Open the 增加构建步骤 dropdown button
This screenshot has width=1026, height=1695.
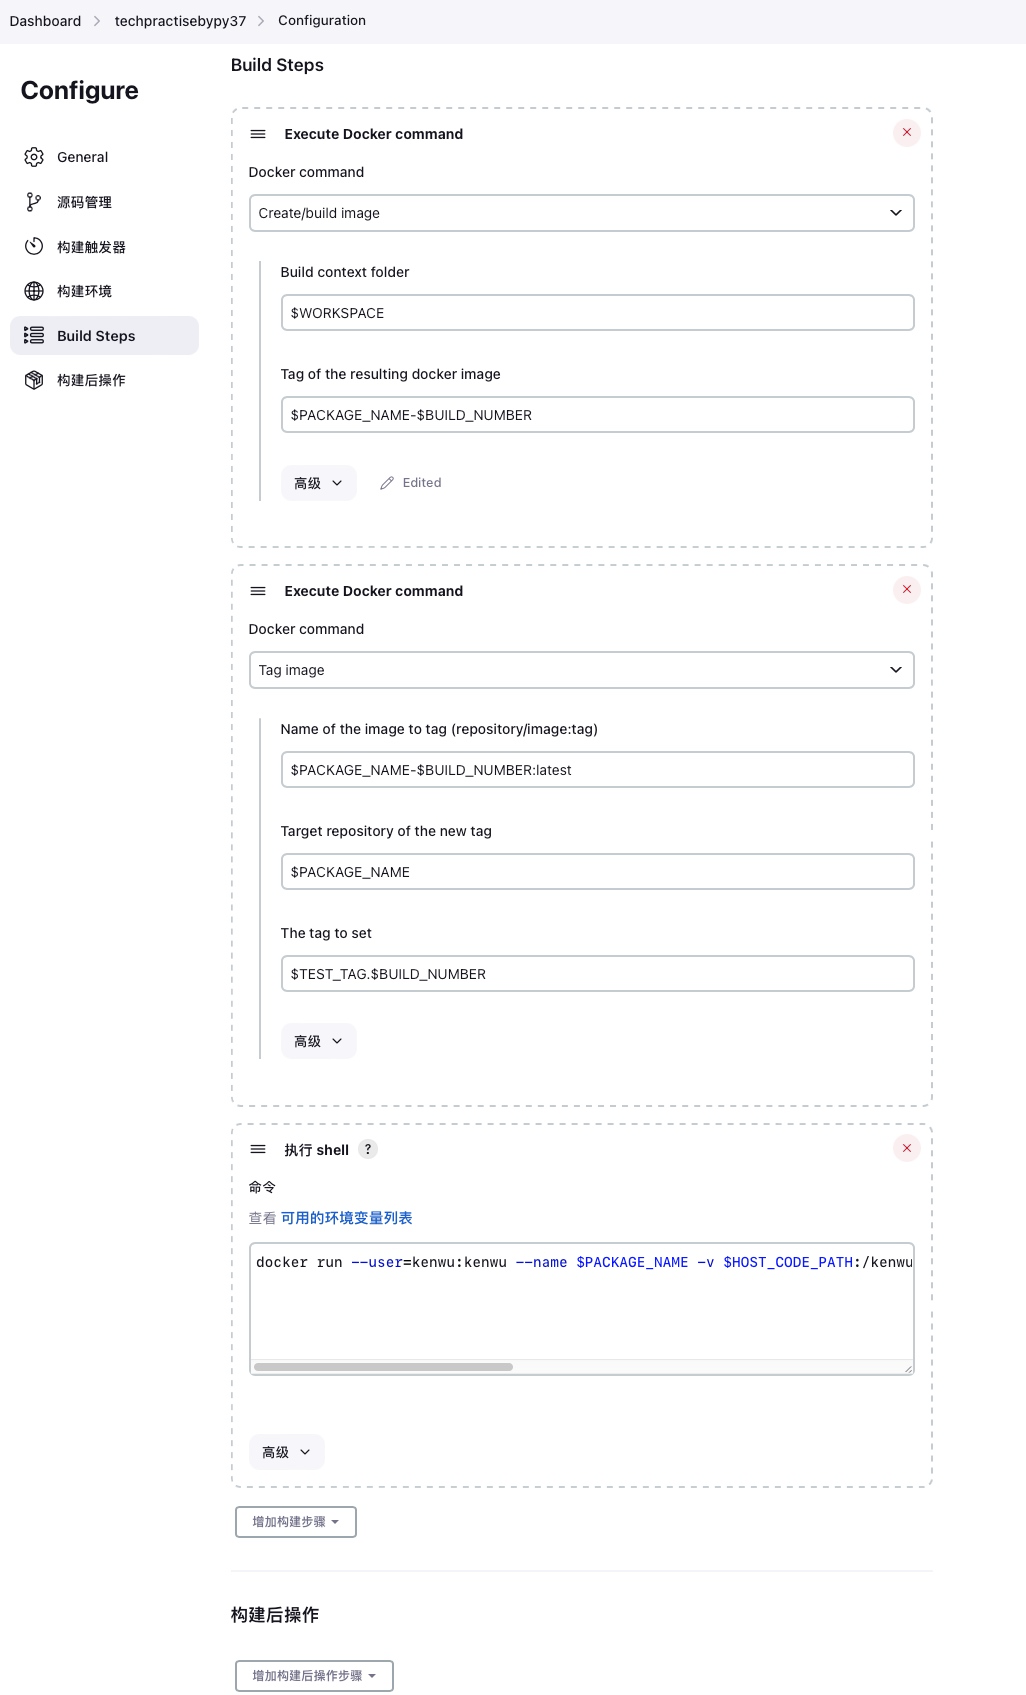point(296,1522)
